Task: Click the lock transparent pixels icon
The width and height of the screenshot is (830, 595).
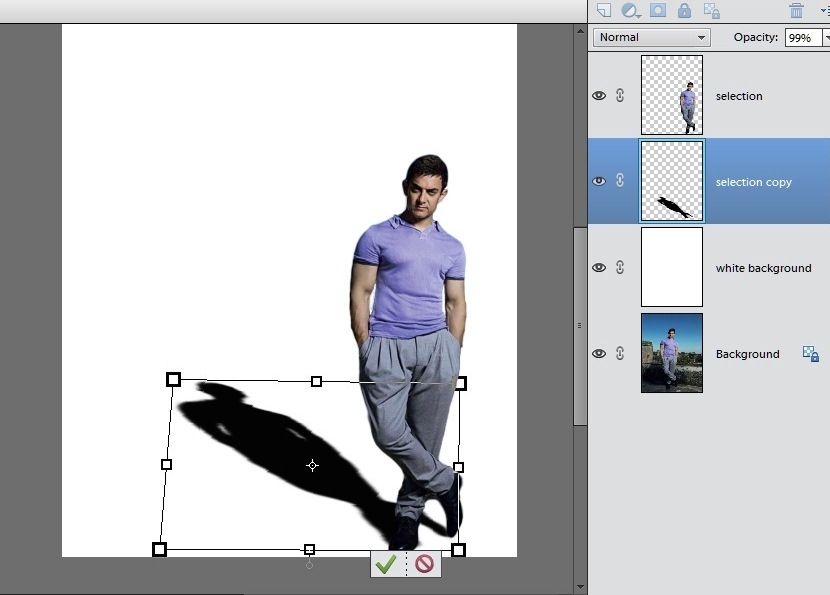Action: 712,11
